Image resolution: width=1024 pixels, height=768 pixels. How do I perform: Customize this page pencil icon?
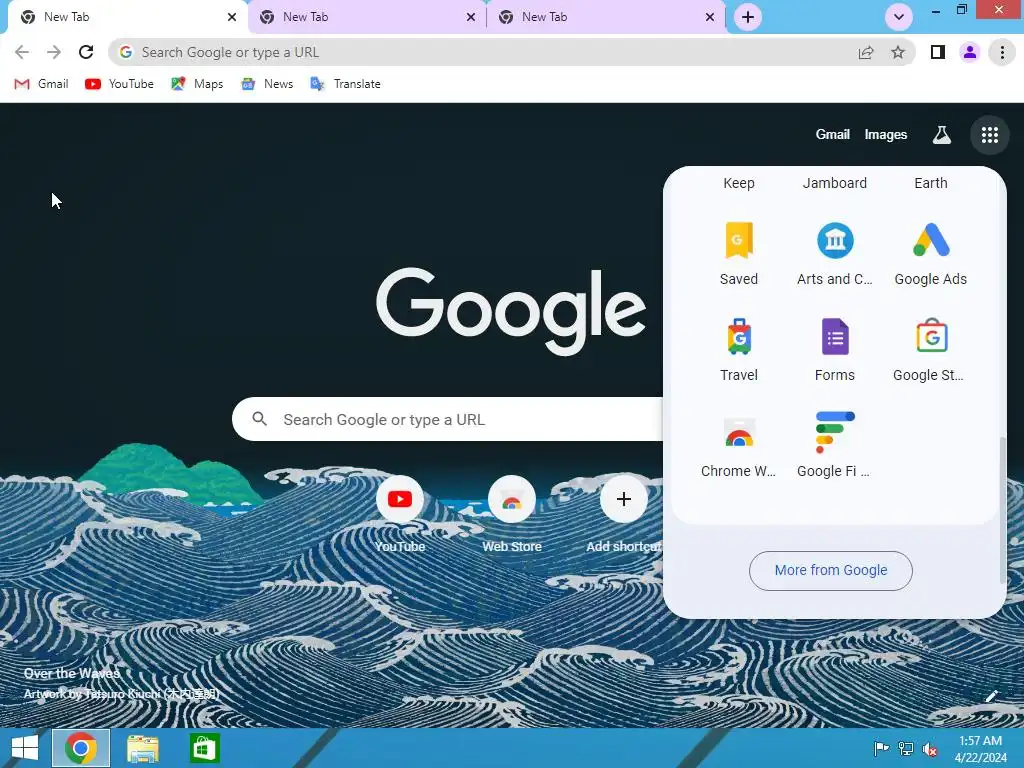point(991,696)
